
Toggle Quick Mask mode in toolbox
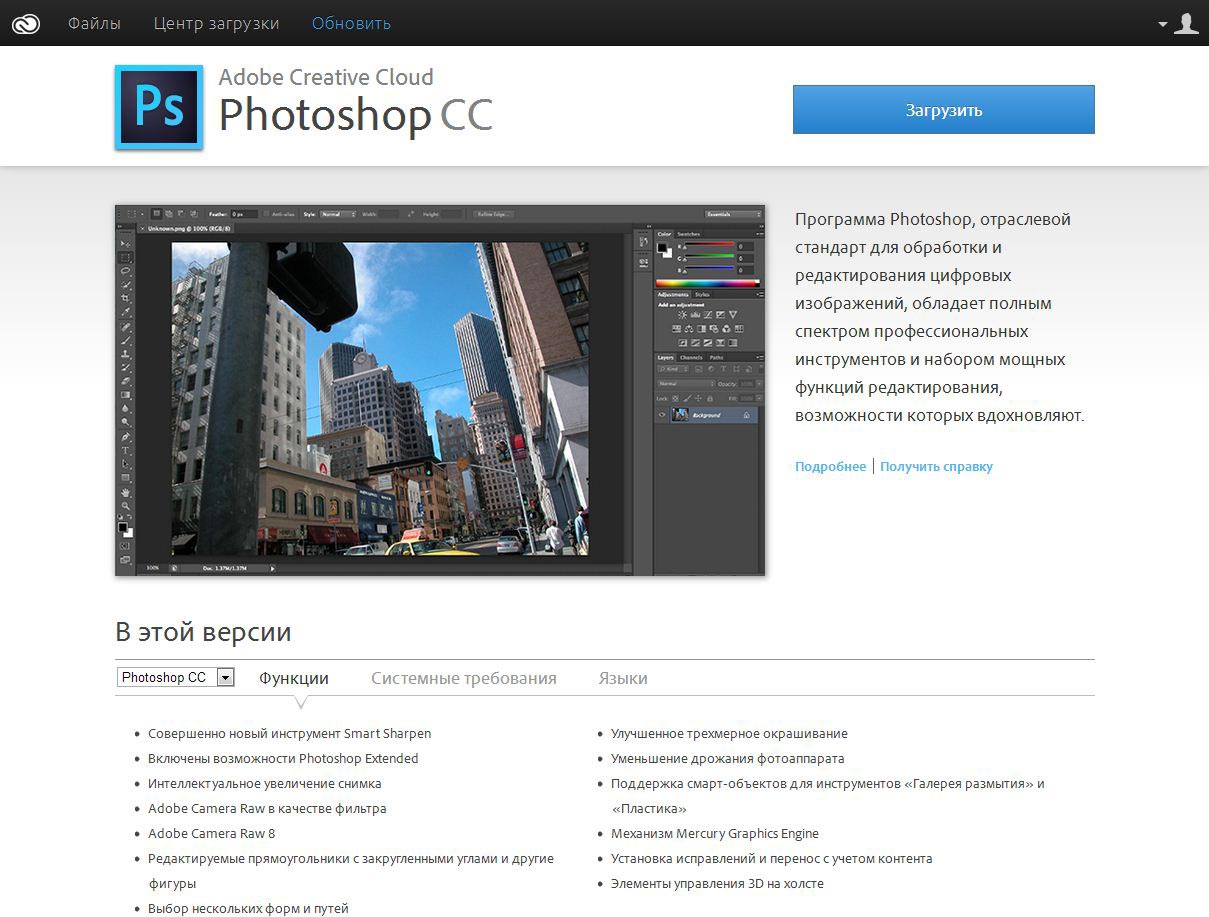pyautogui.click(x=124, y=546)
